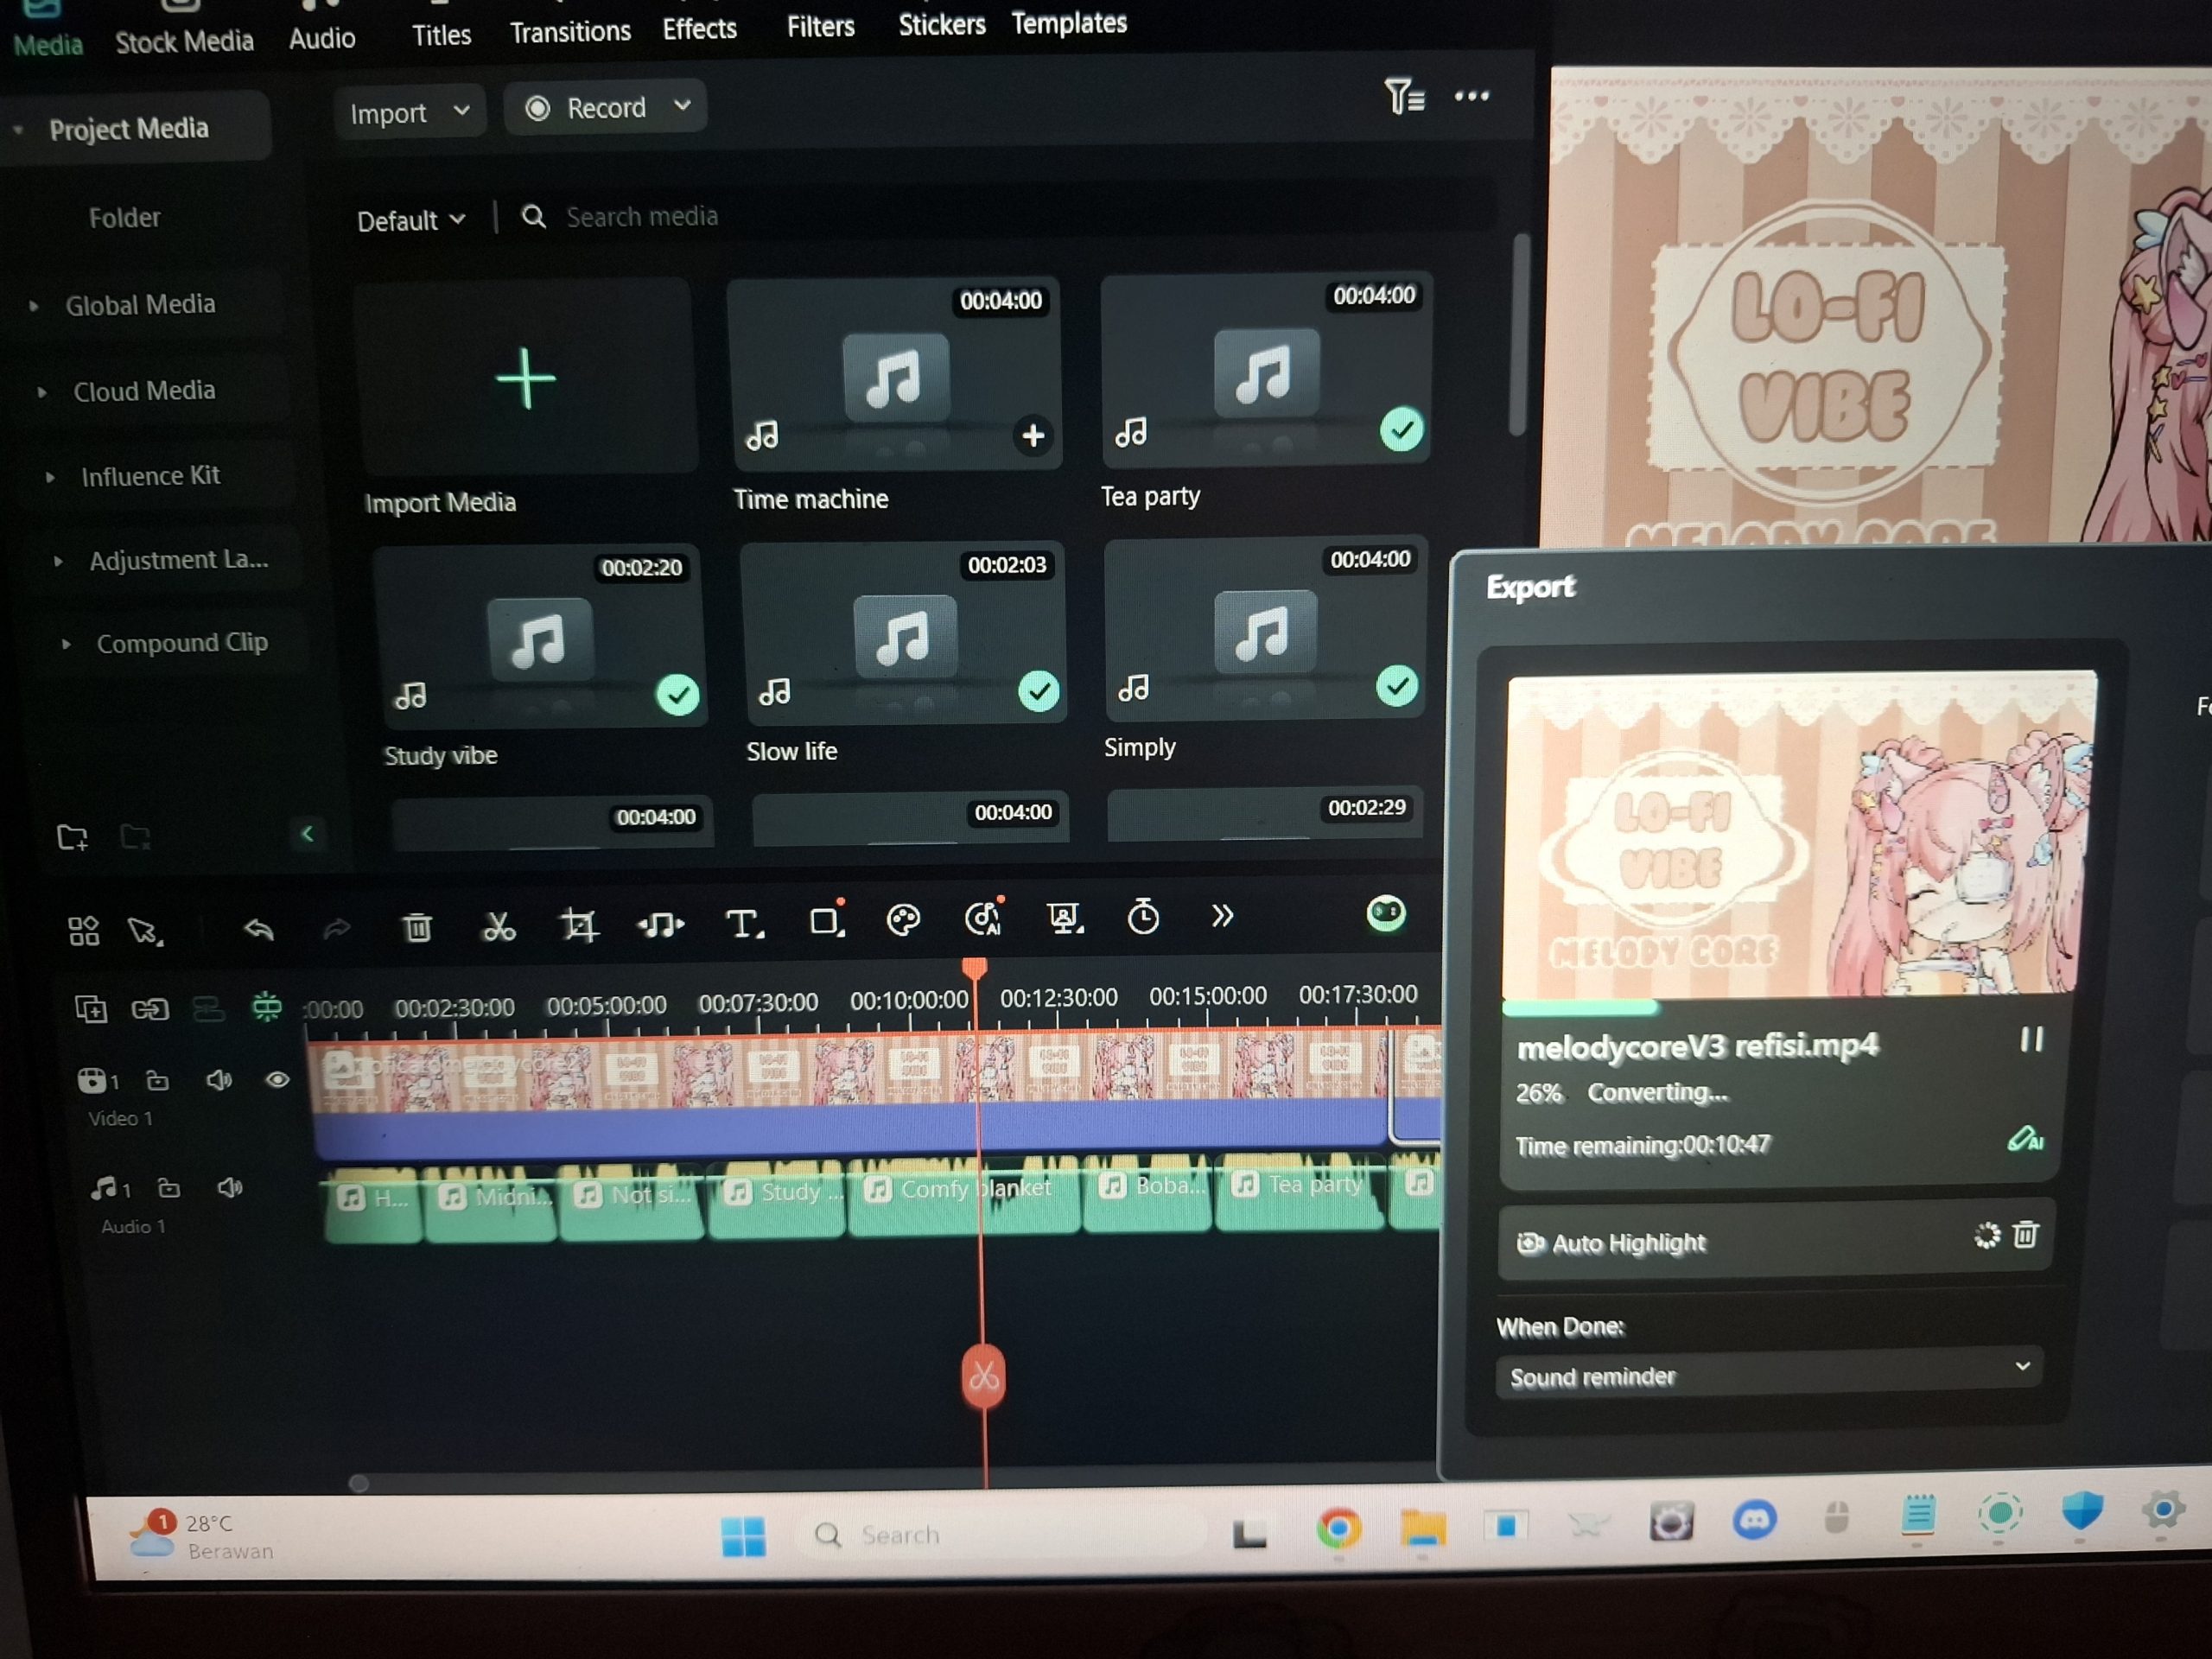Select the Folder tree item
This screenshot has height=1659, width=2212.
pyautogui.click(x=124, y=217)
